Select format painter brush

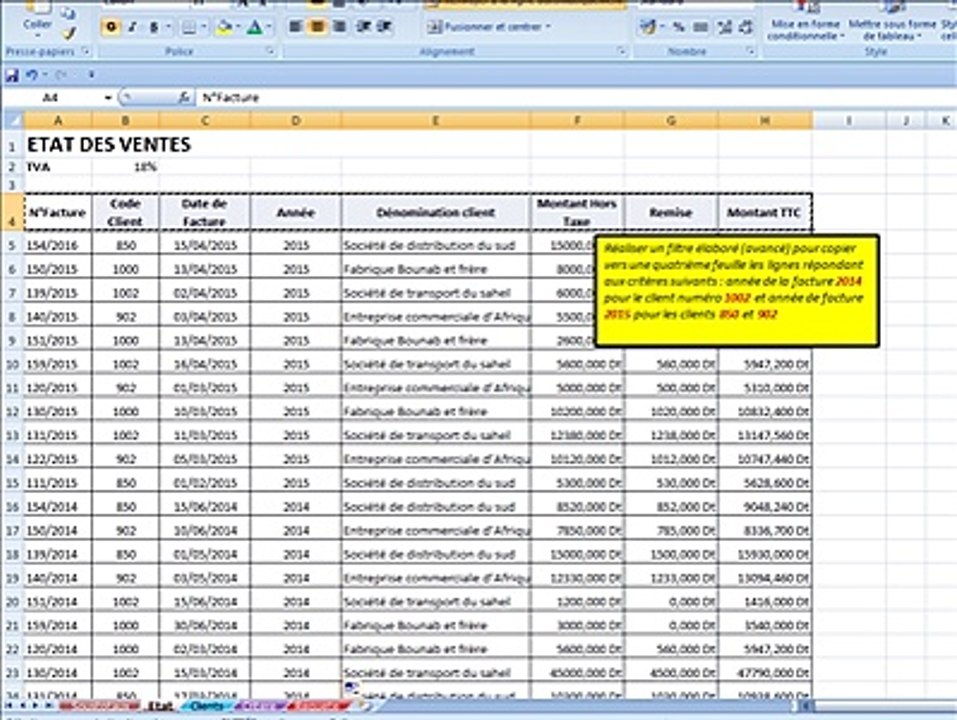click(69, 33)
